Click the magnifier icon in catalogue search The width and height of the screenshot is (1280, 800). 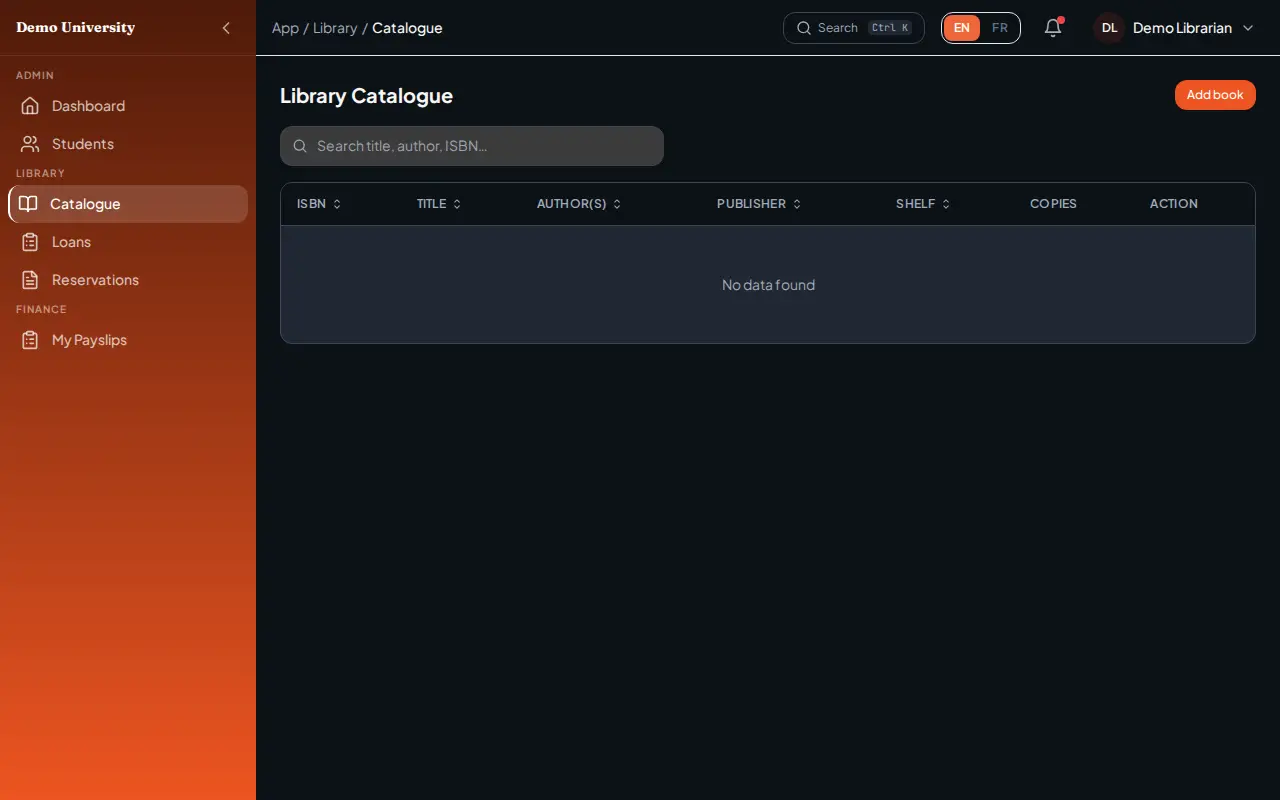pyautogui.click(x=300, y=146)
